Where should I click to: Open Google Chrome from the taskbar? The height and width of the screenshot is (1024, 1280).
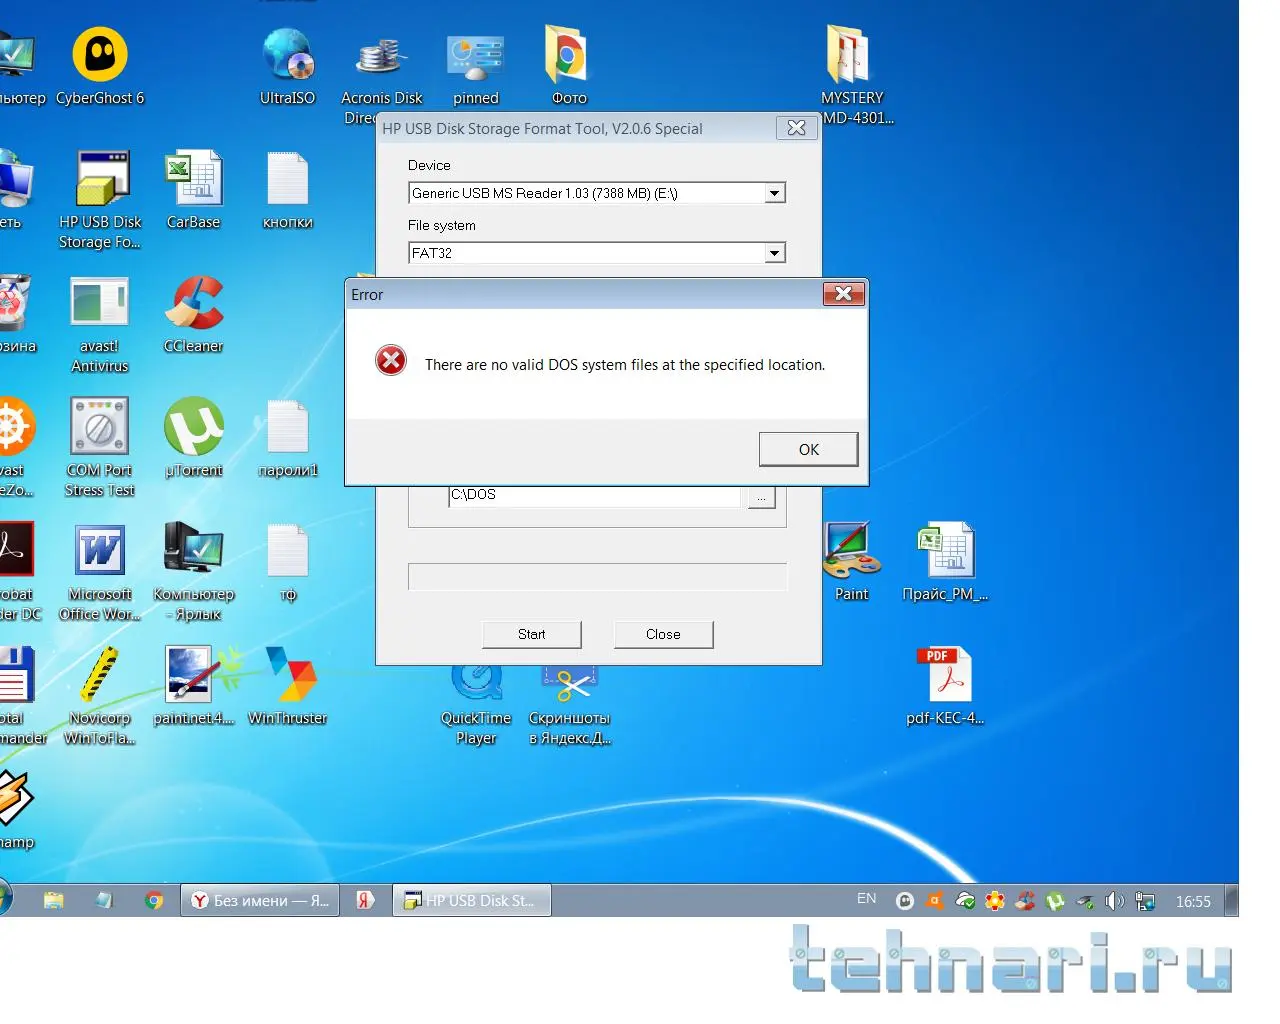tap(154, 901)
